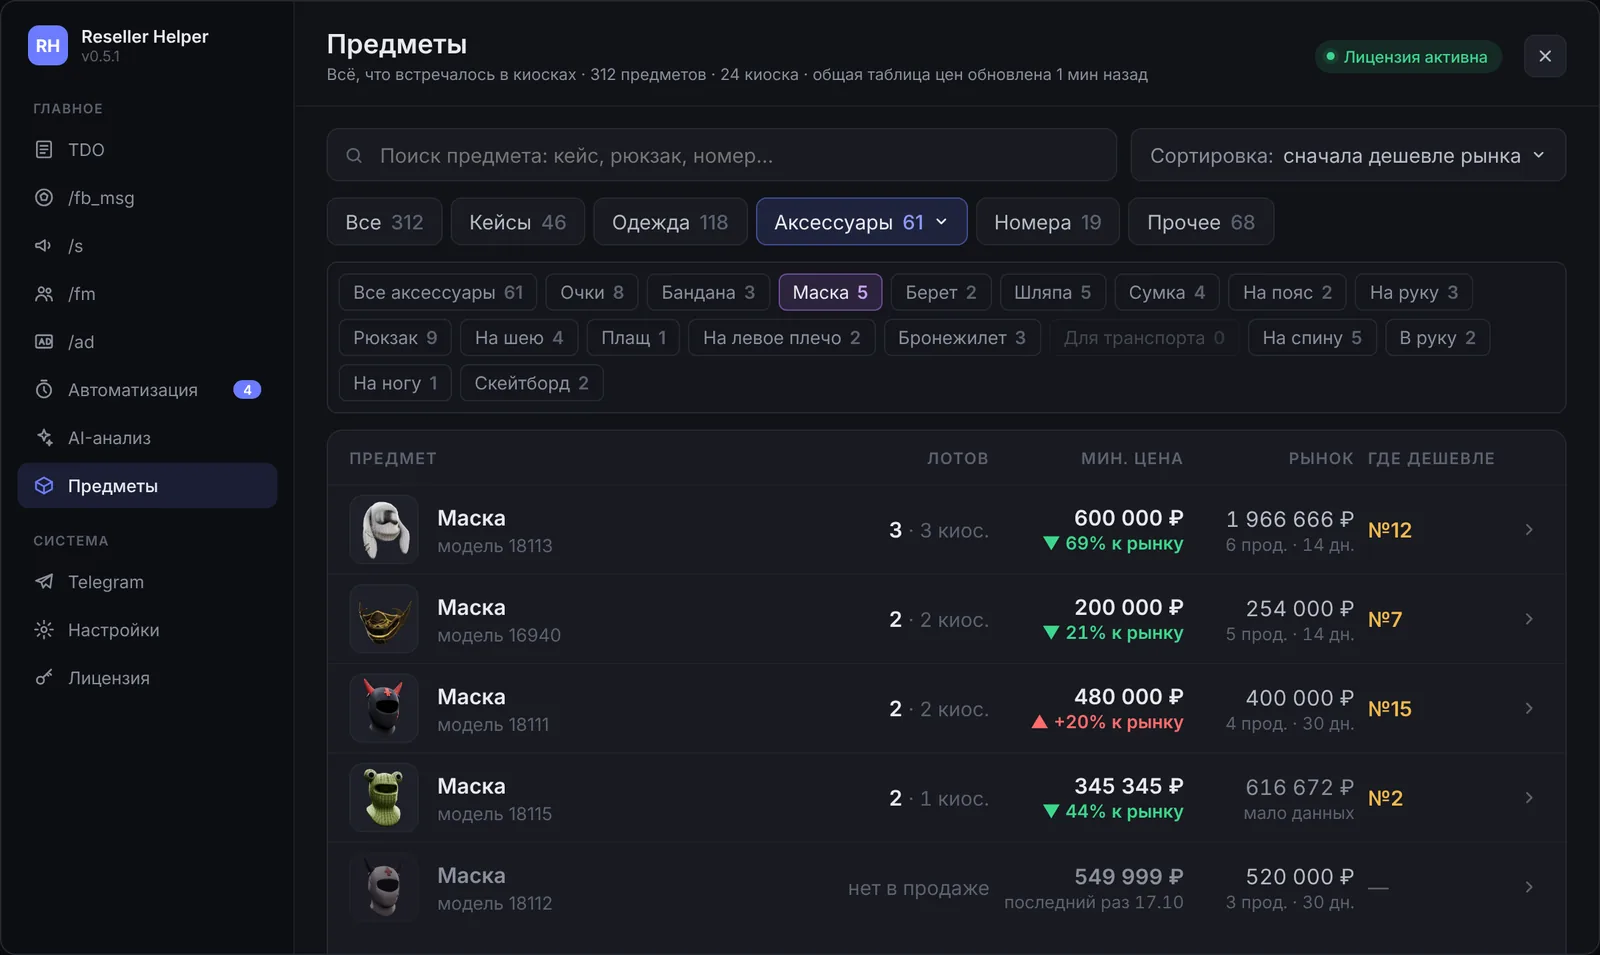This screenshot has width=1600, height=955.
Task: Open details chevron for Маска модель 18115
Action: tap(1529, 798)
